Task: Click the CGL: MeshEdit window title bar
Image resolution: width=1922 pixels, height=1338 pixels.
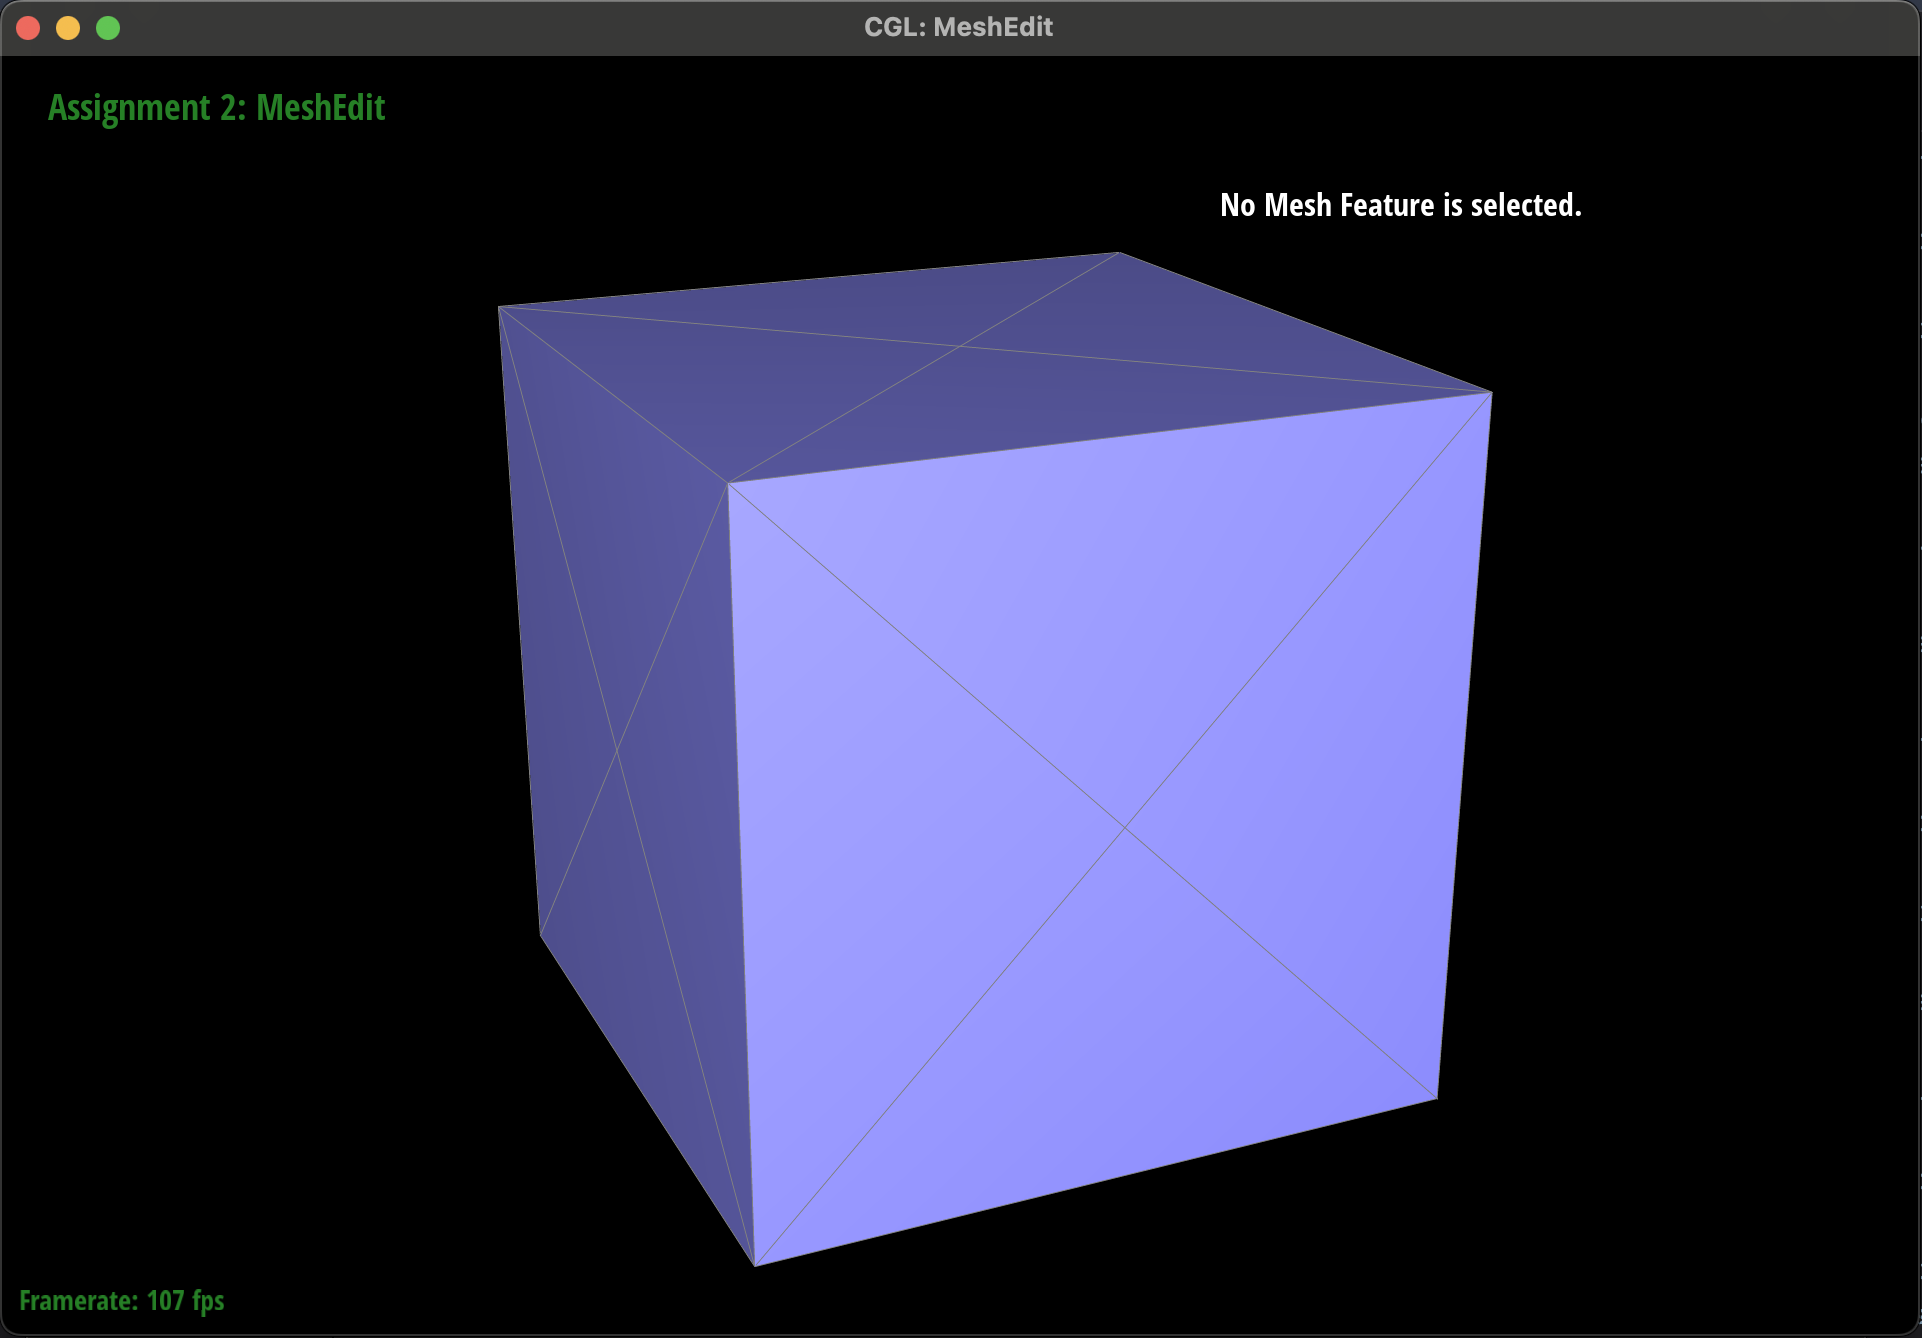Action: click(x=958, y=27)
